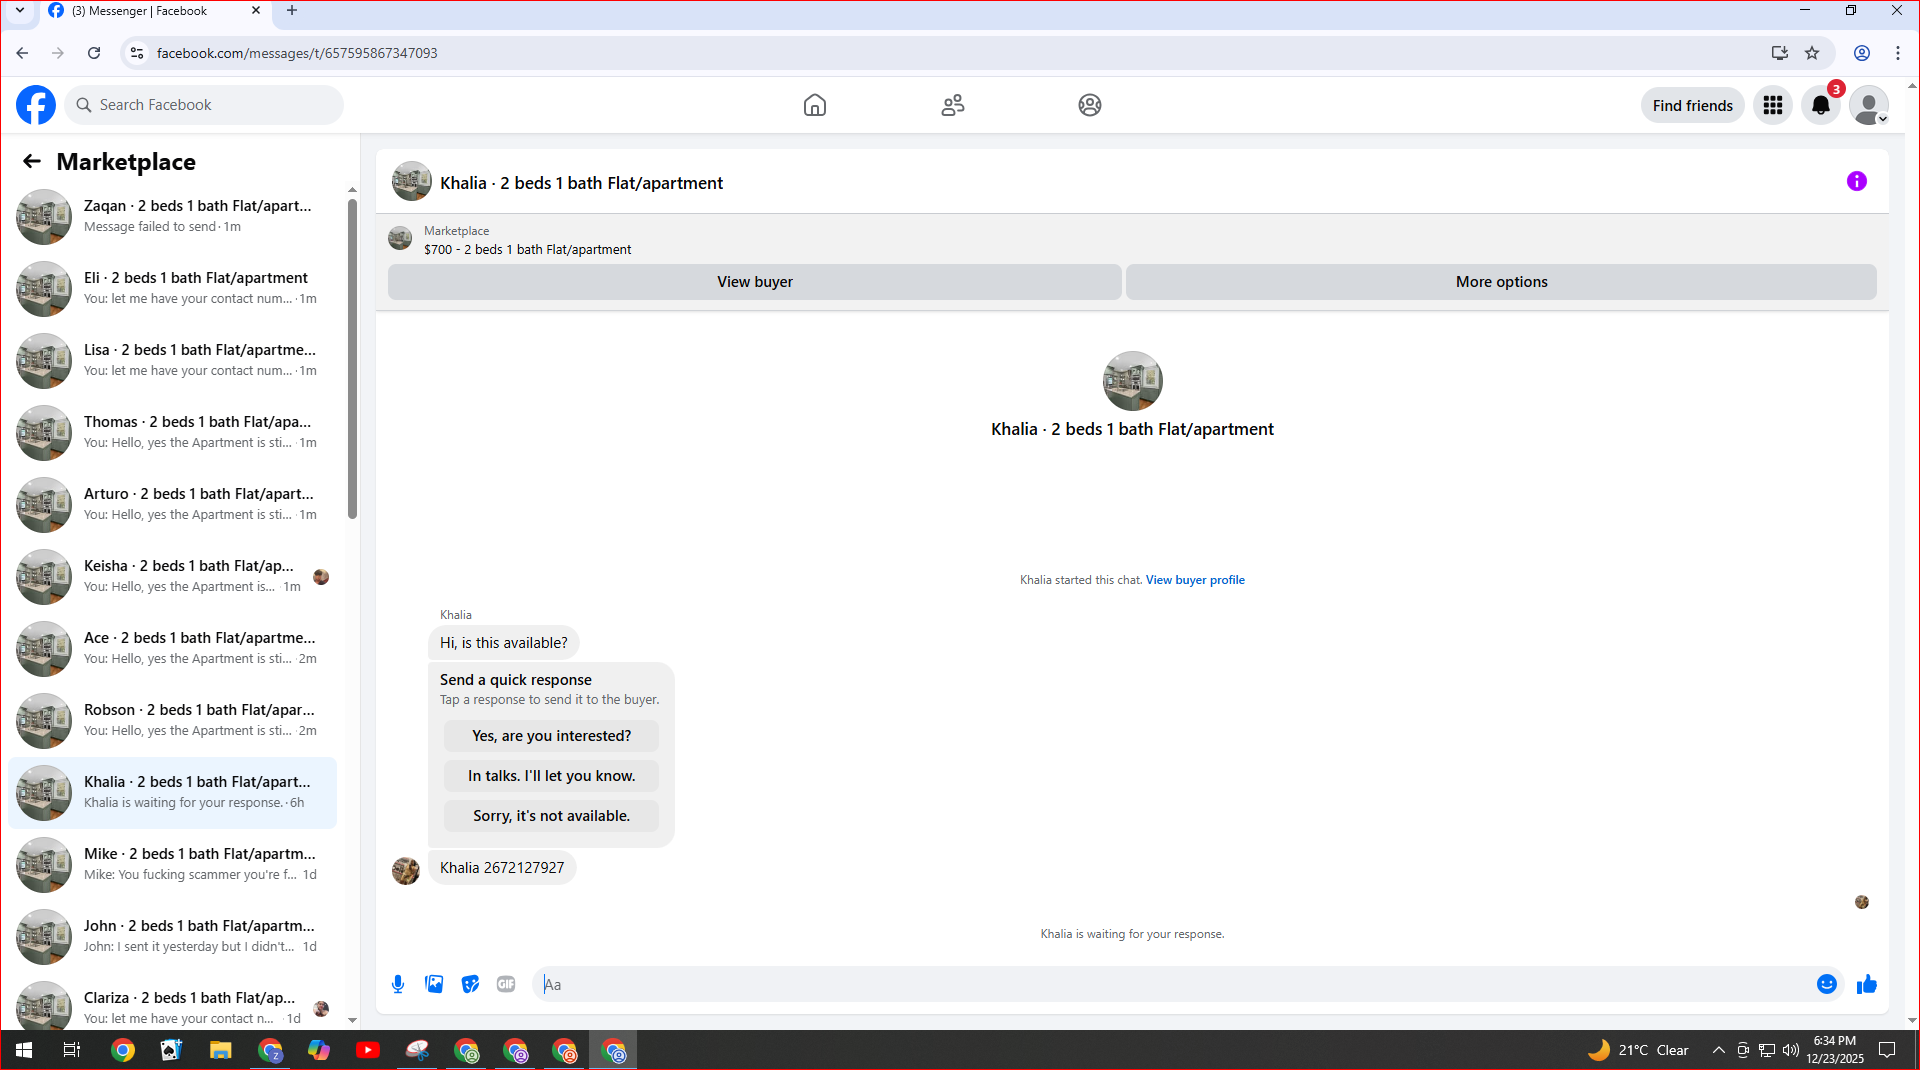Open Keisha conversation in chat list
The width and height of the screenshot is (1920, 1070).
(x=173, y=576)
